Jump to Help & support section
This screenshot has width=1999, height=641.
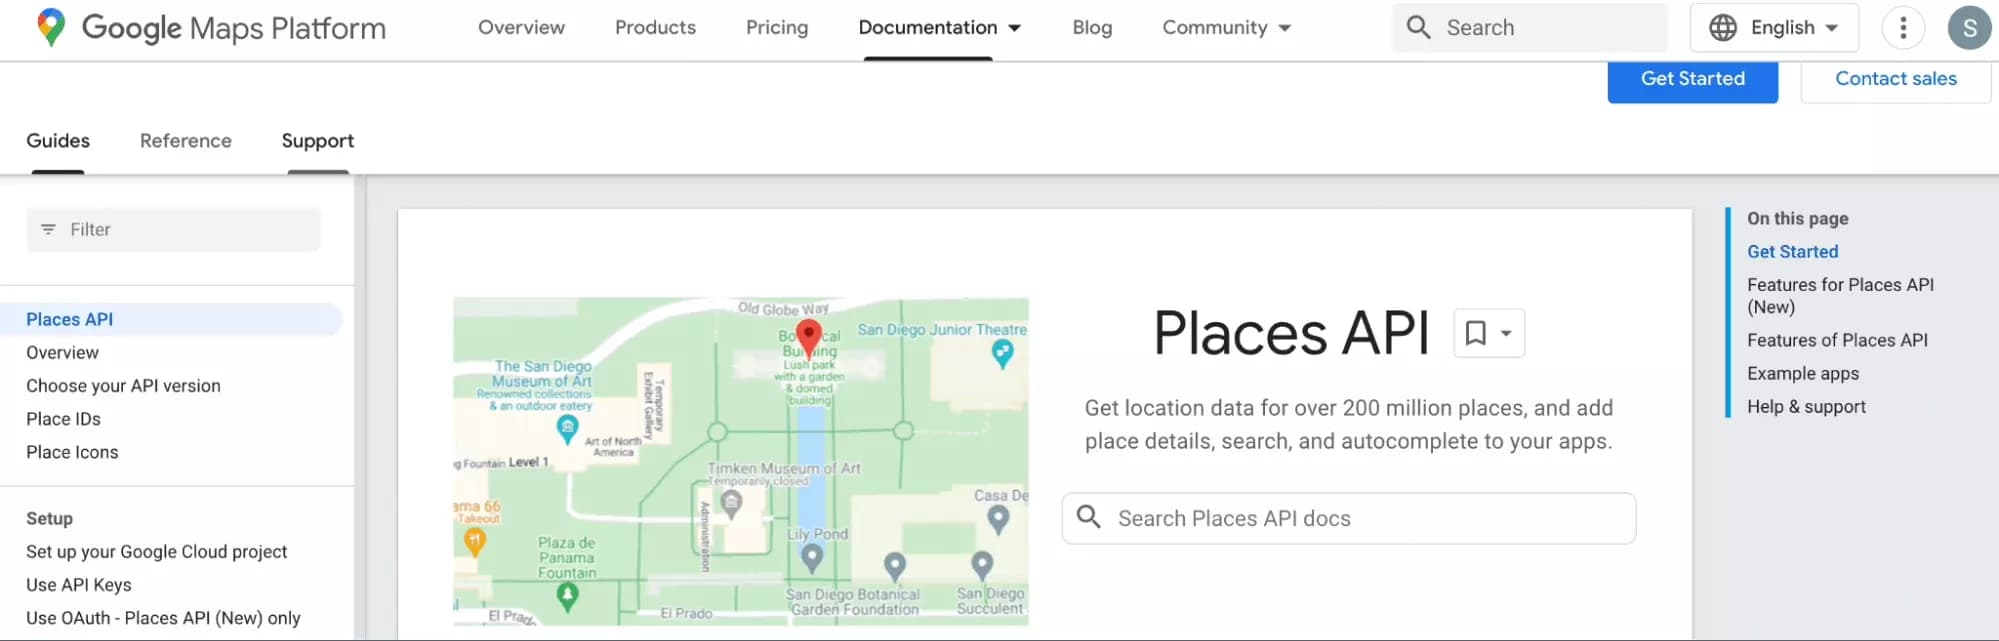(x=1806, y=406)
